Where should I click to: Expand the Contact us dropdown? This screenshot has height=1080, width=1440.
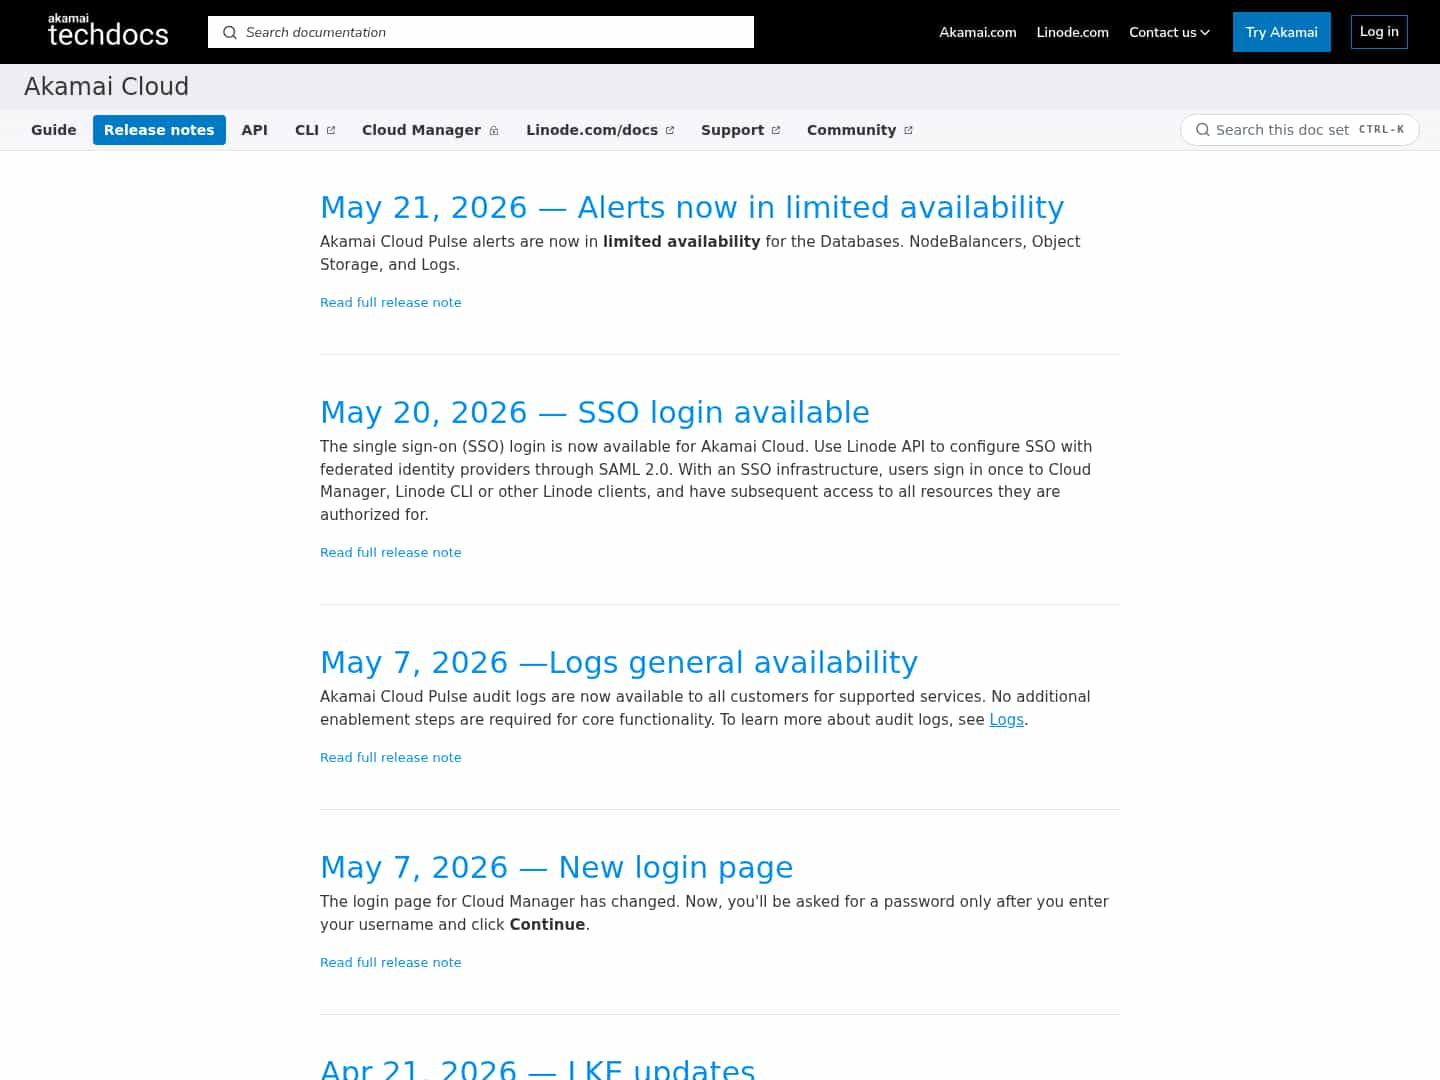click(1169, 32)
